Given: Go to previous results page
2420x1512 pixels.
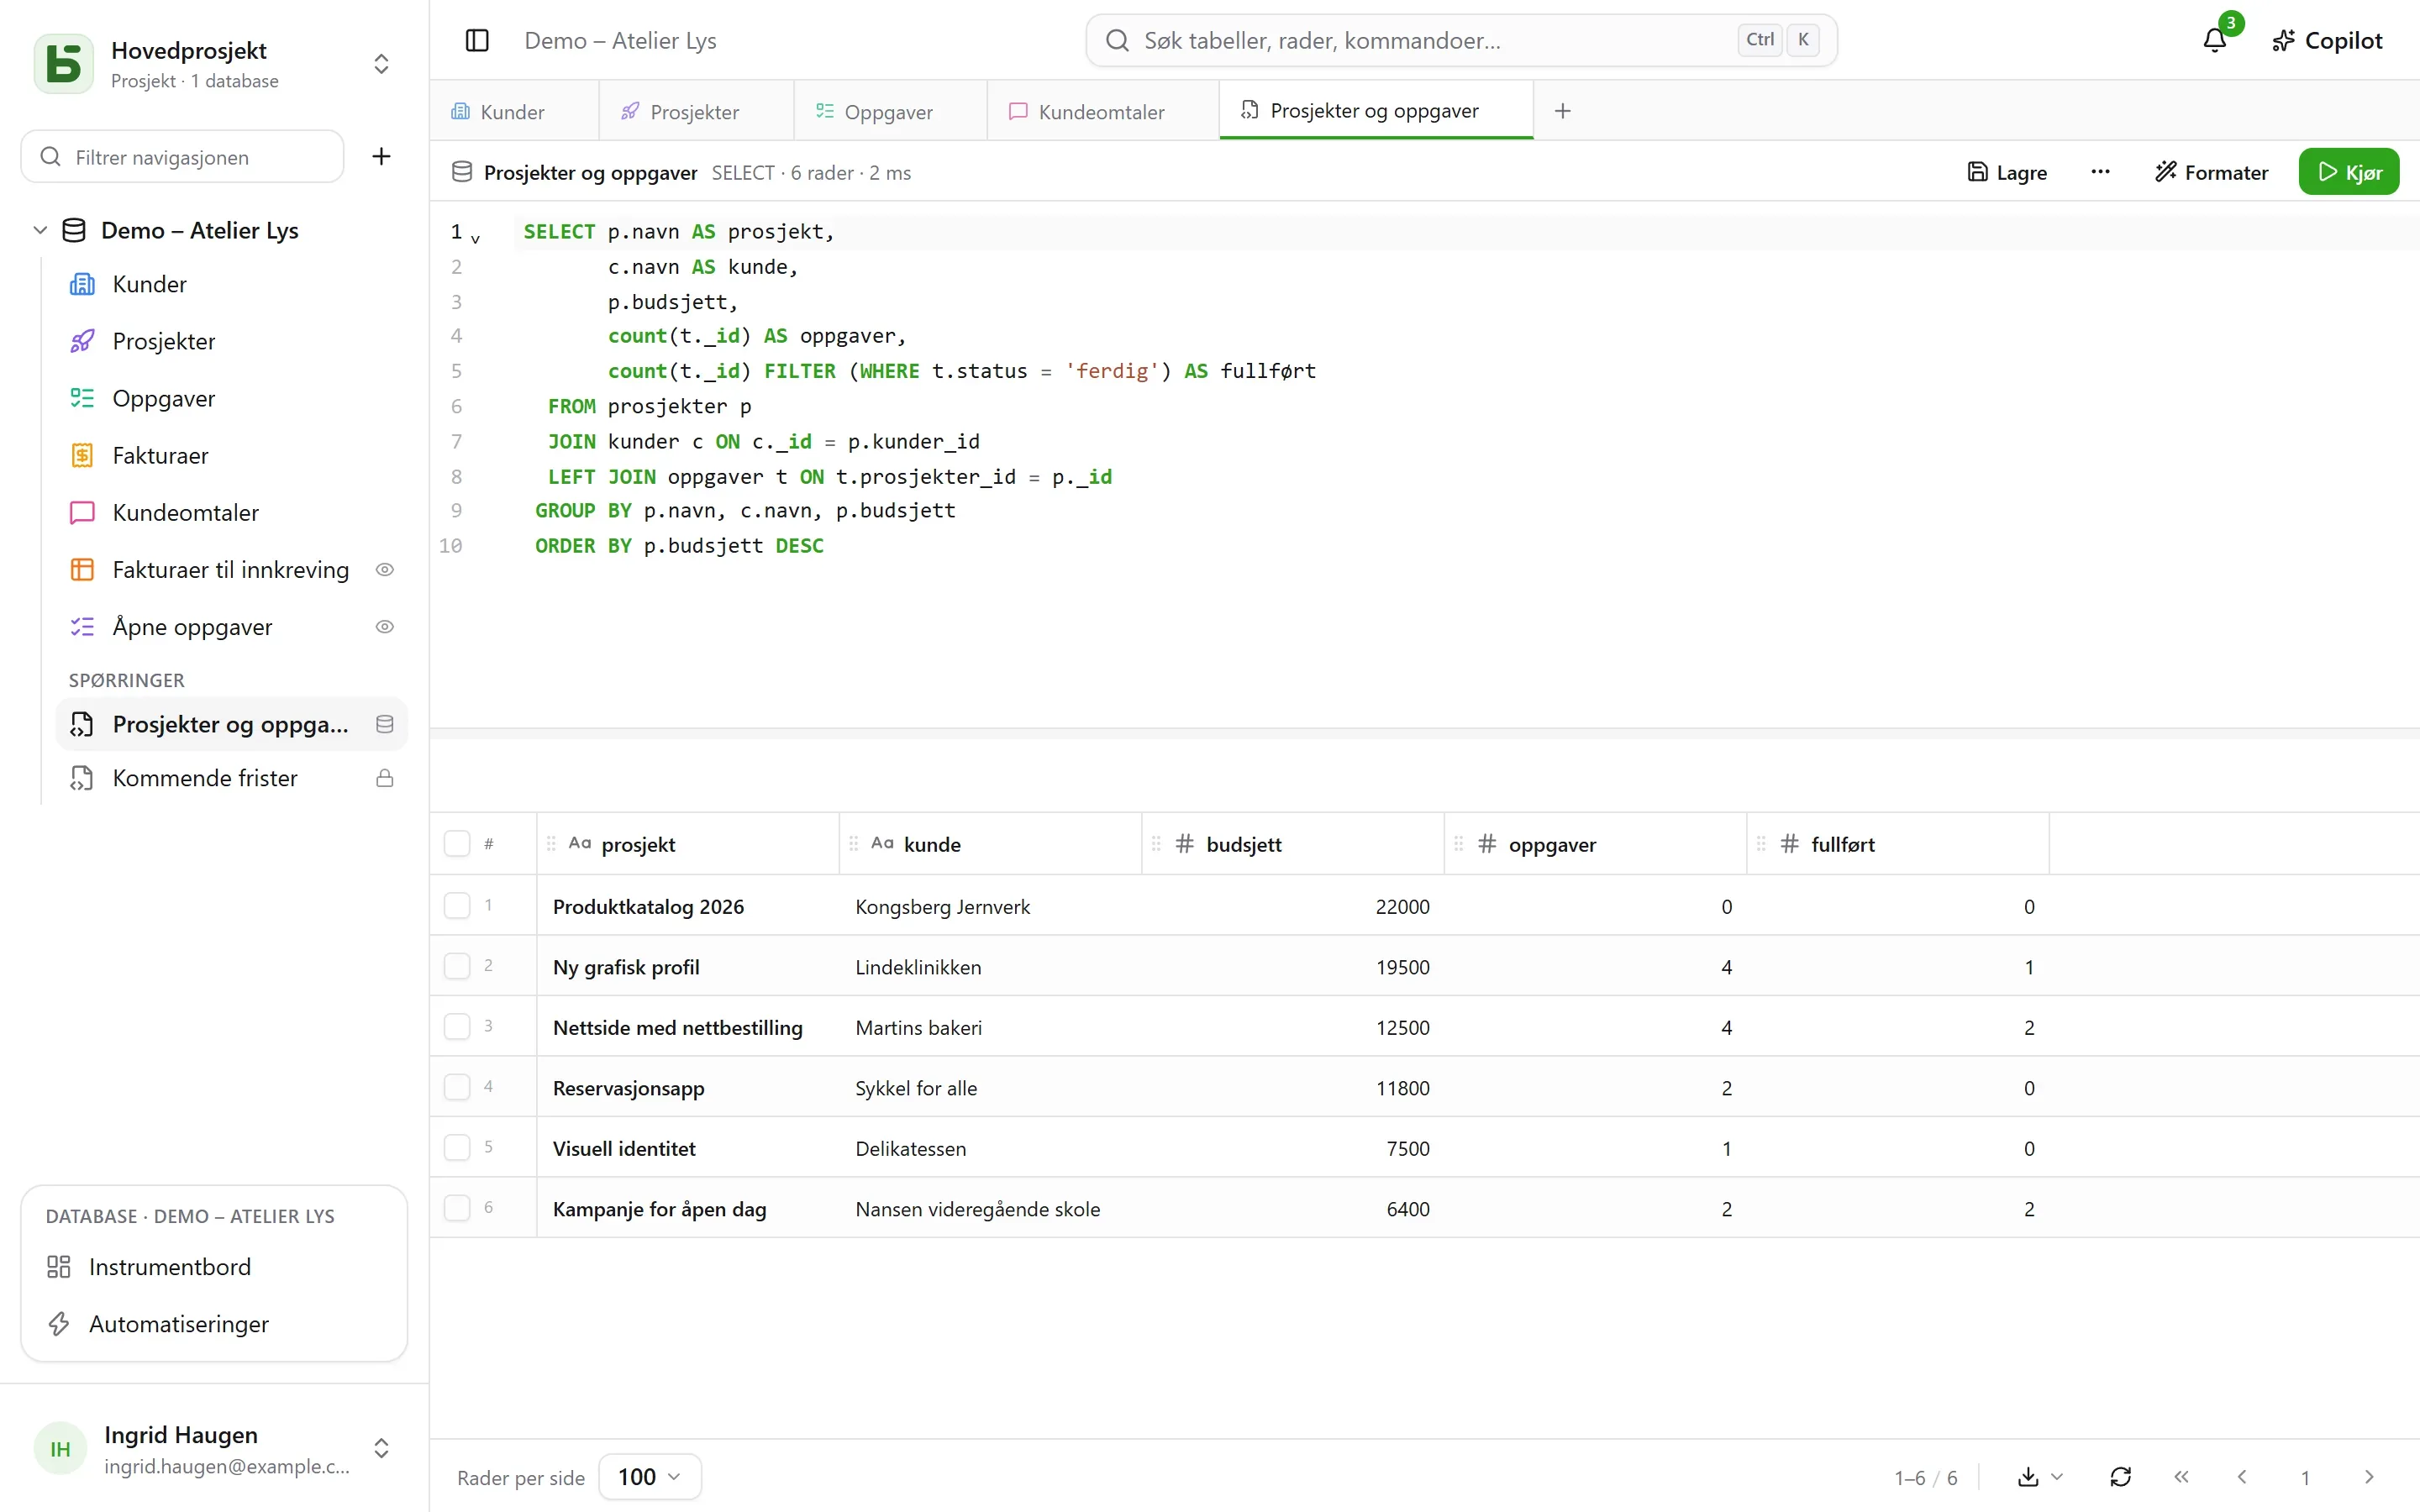Looking at the screenshot, I should pos(2242,1477).
